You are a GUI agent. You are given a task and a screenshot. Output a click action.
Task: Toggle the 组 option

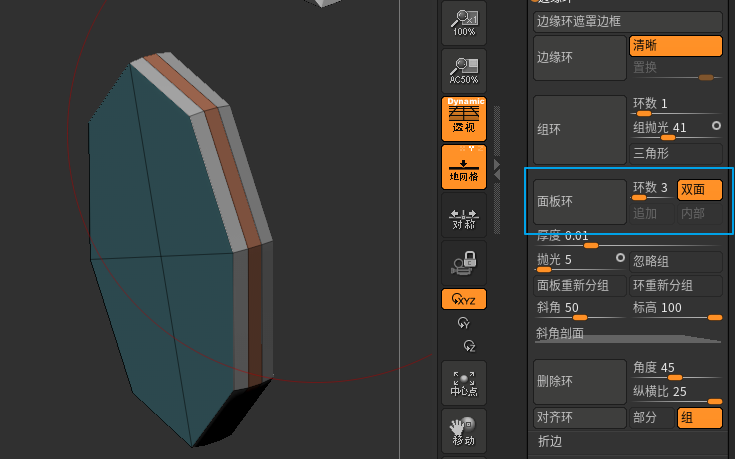(699, 418)
